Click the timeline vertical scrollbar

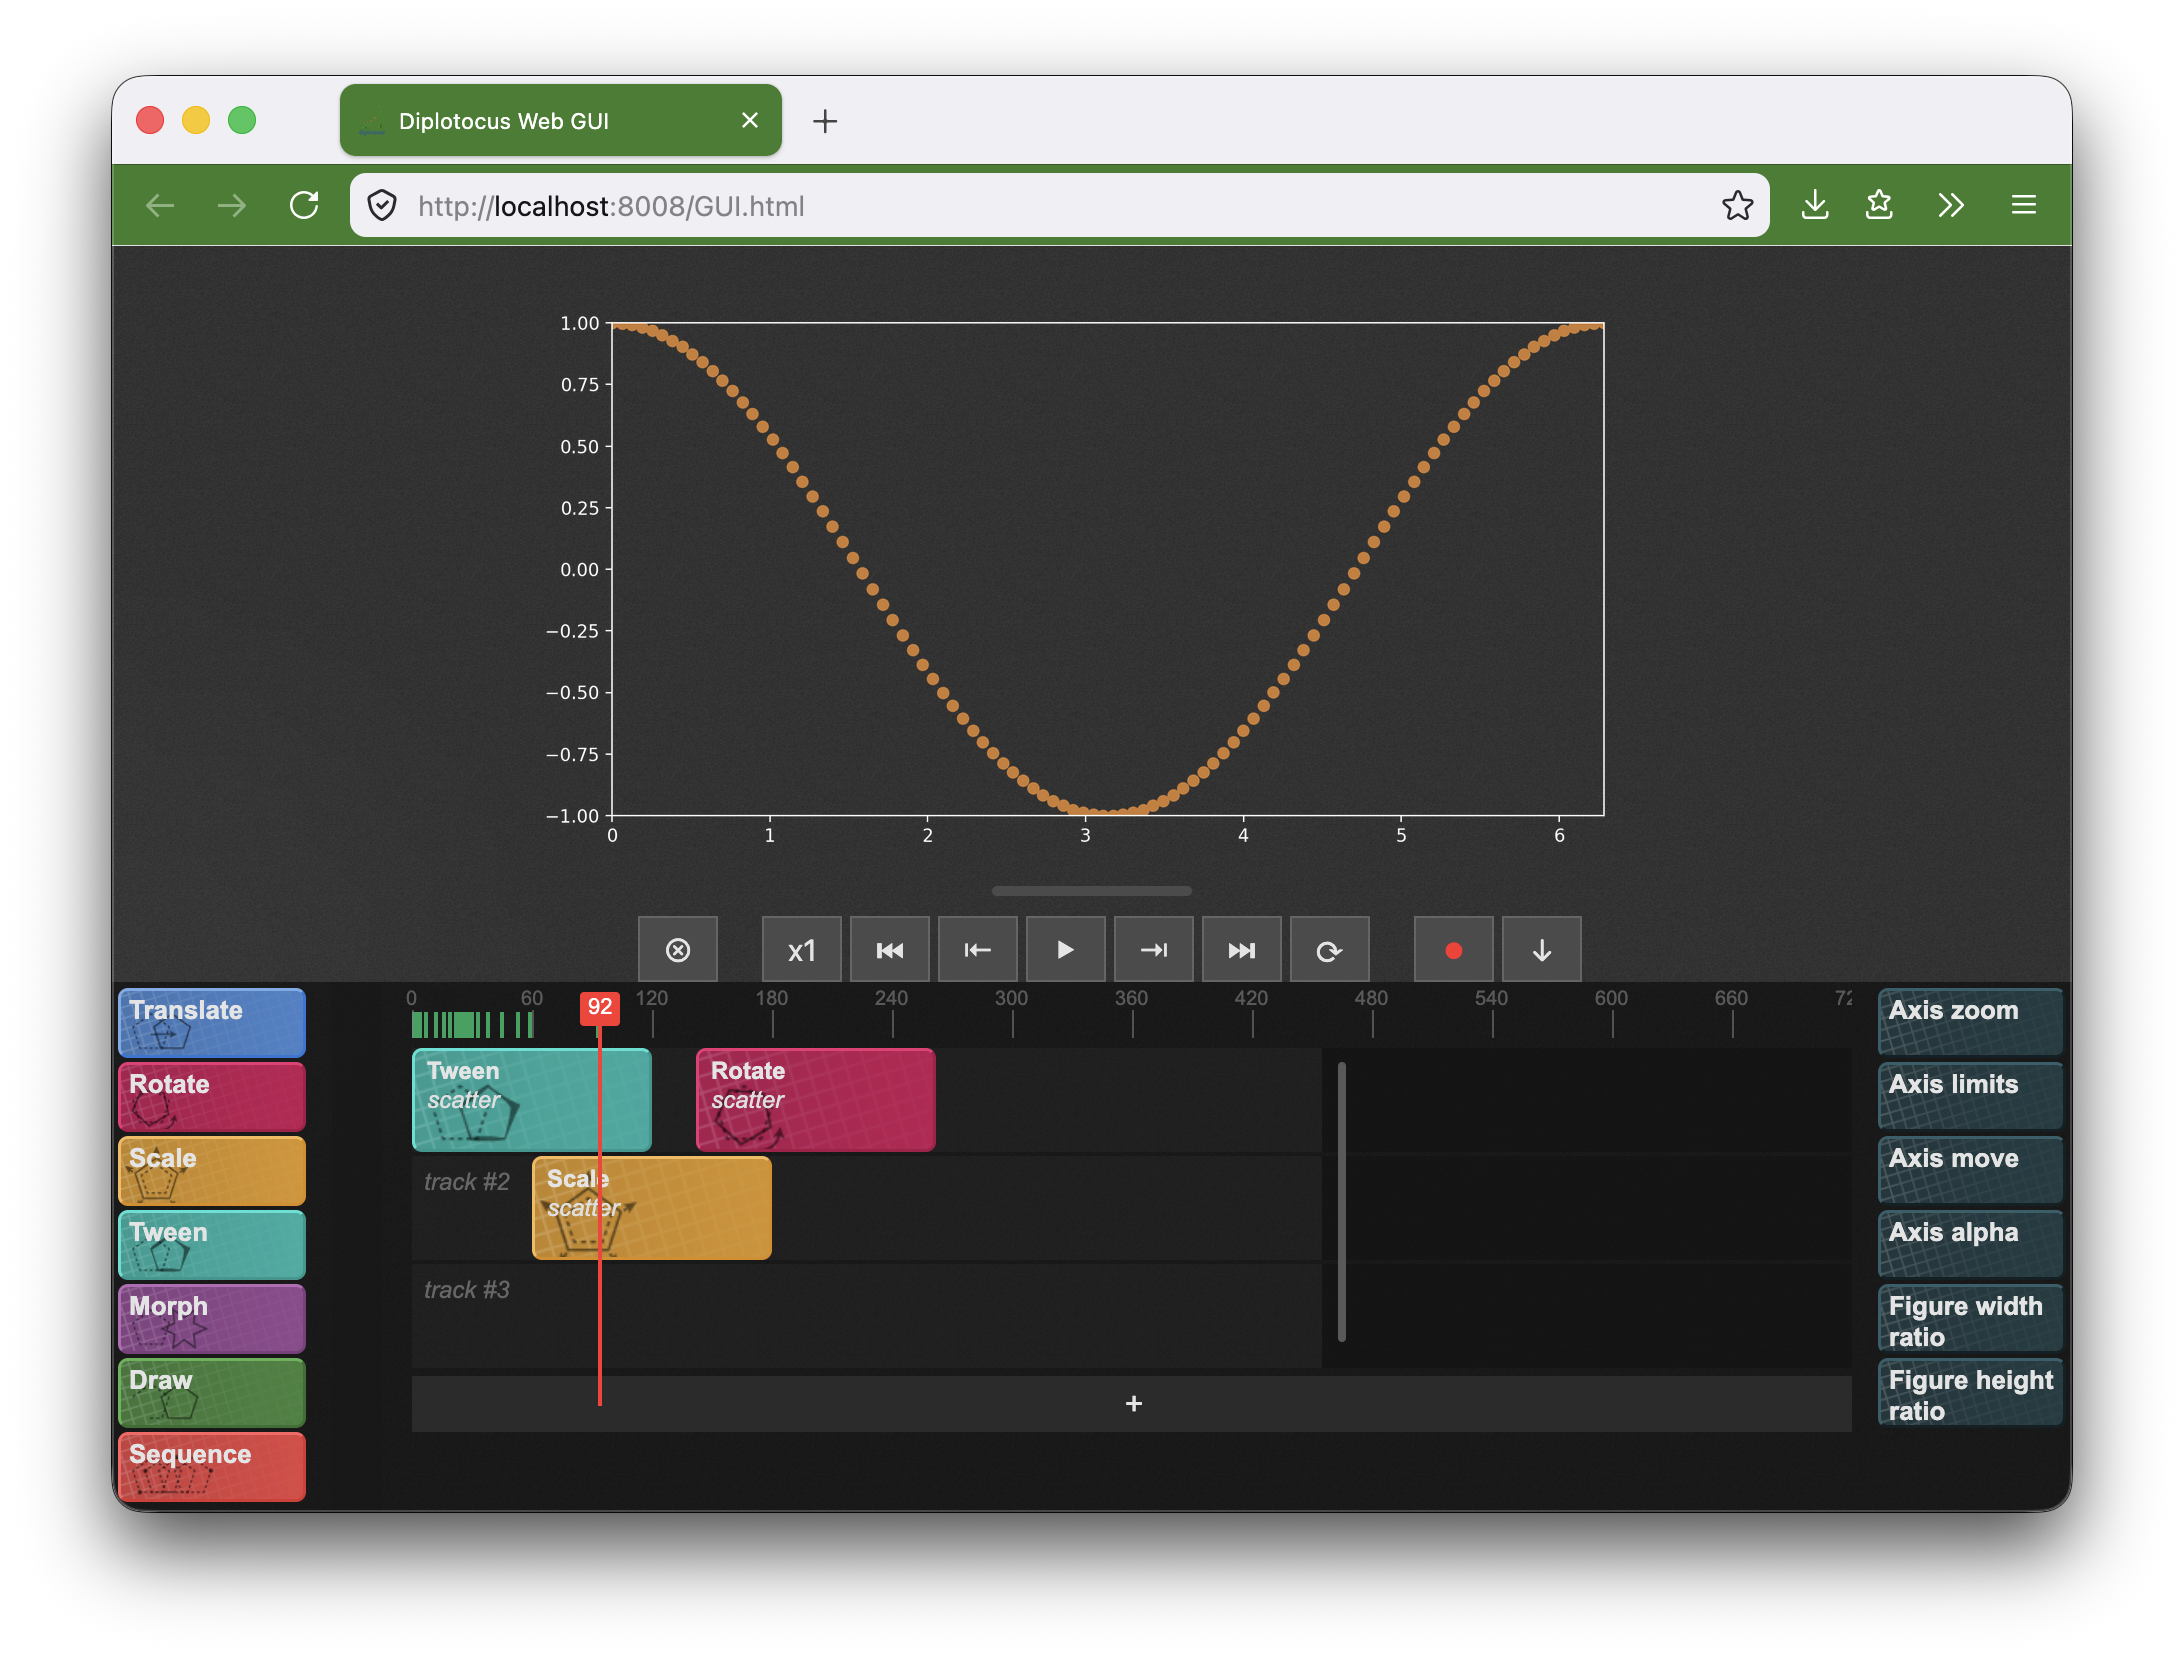[1341, 1201]
